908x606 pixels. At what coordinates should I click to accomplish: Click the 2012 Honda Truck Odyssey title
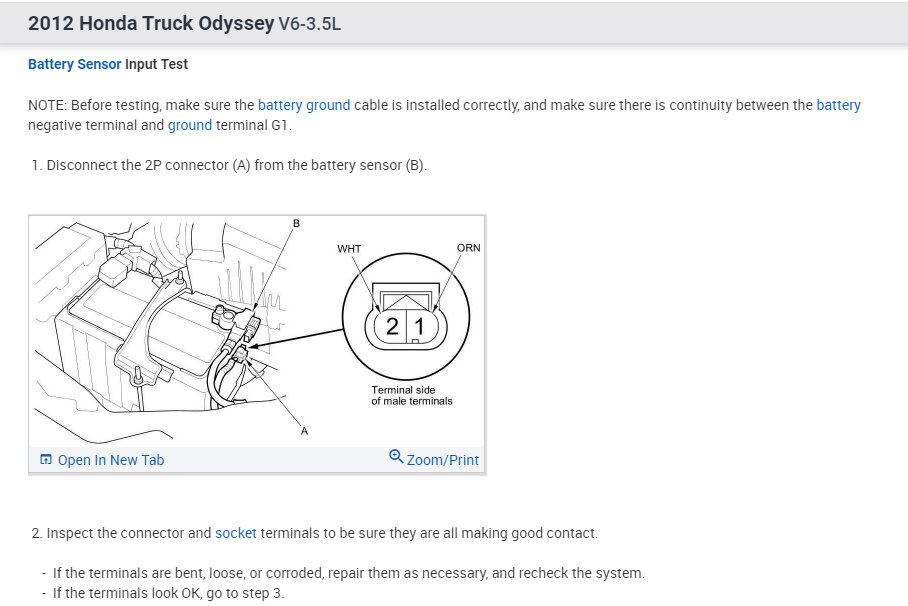point(151,23)
